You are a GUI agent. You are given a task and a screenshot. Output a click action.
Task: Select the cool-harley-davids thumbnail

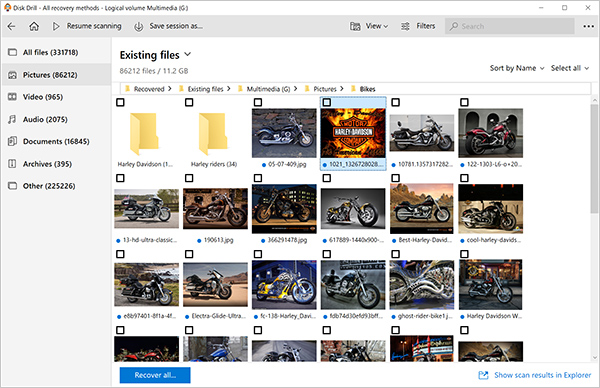pos(491,209)
